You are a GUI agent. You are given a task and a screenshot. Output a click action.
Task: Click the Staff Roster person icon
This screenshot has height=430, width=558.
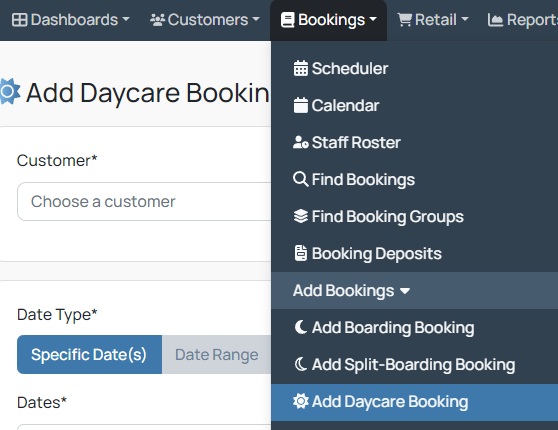pos(301,142)
